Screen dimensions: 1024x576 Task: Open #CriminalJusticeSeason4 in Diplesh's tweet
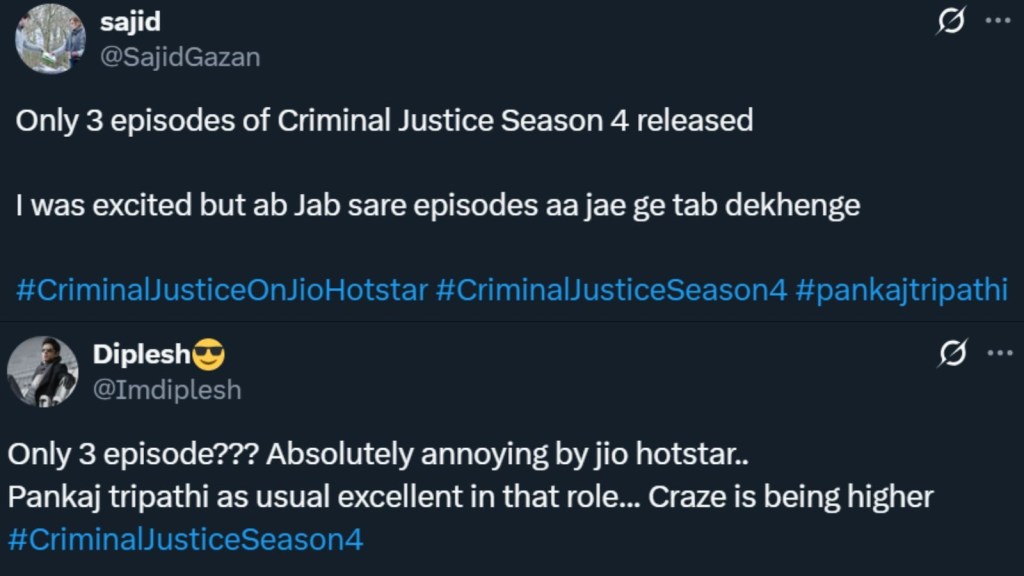pos(185,540)
